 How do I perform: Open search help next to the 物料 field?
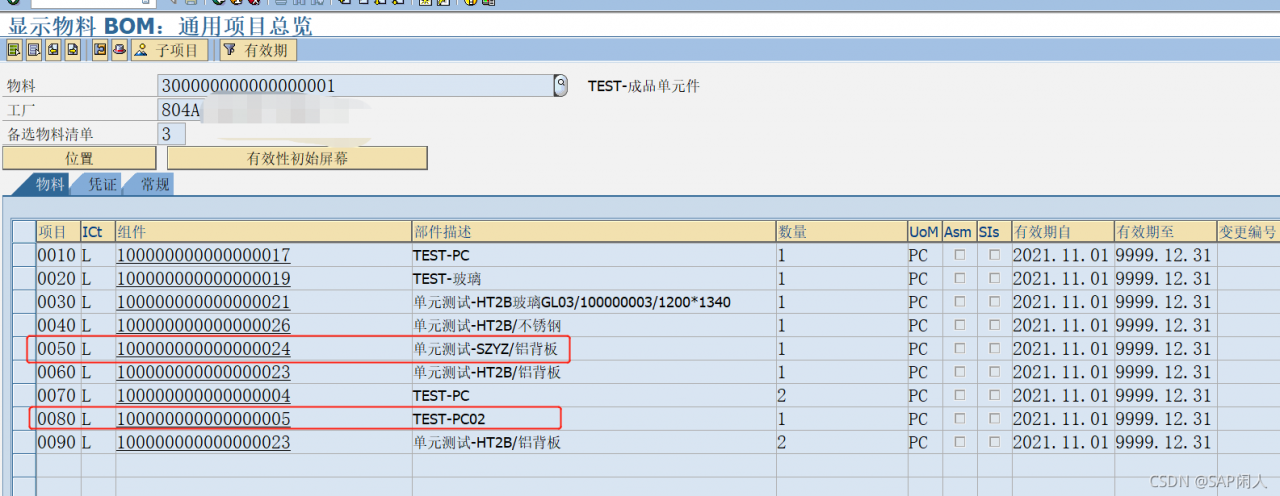[x=561, y=85]
